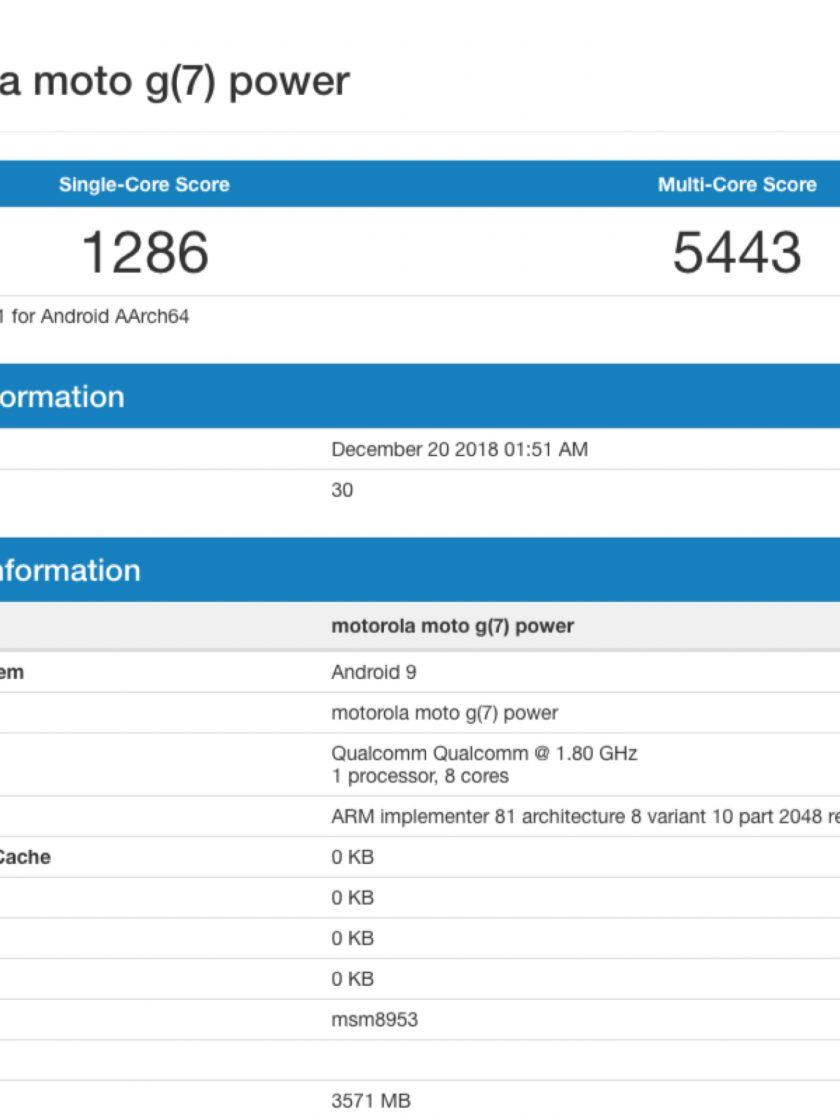Click the December 20 2018 upload date
840x1120 pixels.
(459, 450)
